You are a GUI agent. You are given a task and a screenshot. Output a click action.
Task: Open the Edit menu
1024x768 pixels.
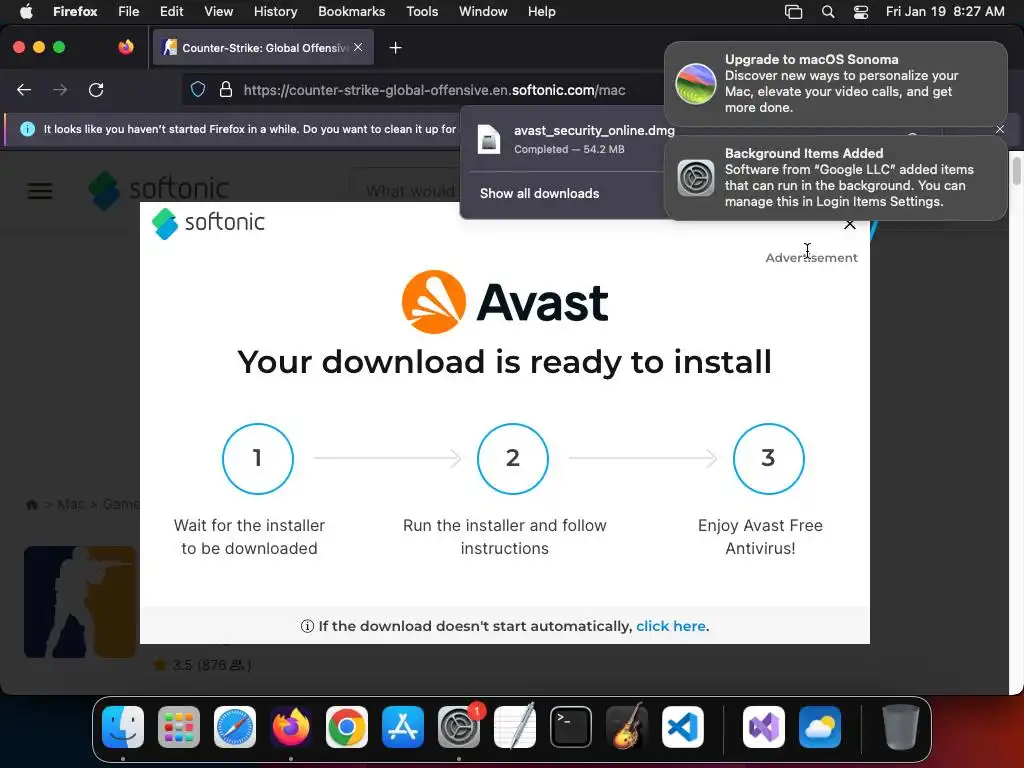172,11
